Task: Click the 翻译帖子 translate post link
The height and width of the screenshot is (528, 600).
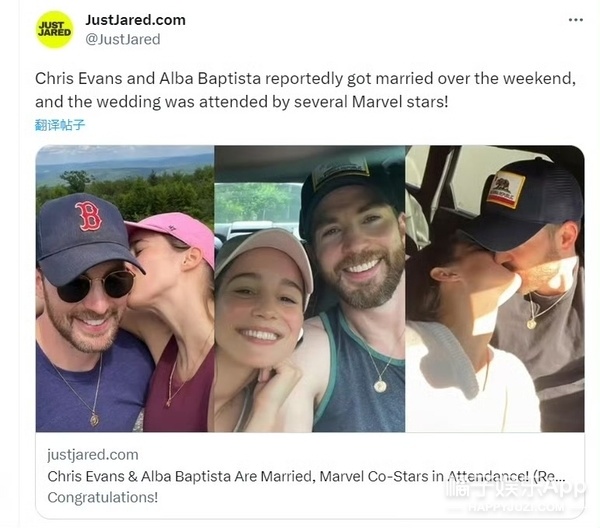Action: (x=59, y=125)
